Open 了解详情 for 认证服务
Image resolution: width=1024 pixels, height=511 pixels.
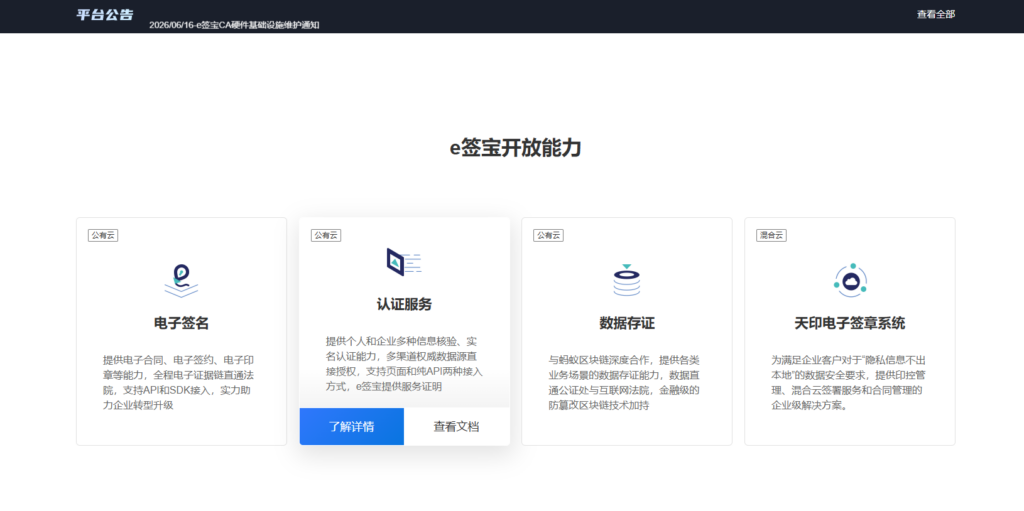(352, 427)
